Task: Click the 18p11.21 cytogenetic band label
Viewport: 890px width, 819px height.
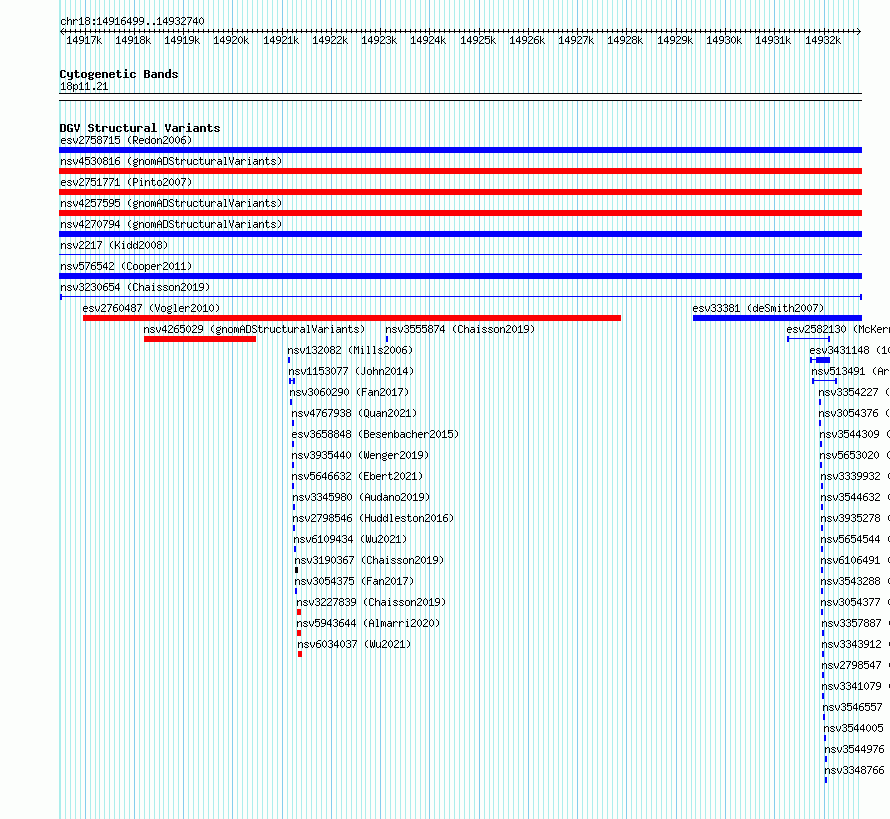Action: click(84, 86)
